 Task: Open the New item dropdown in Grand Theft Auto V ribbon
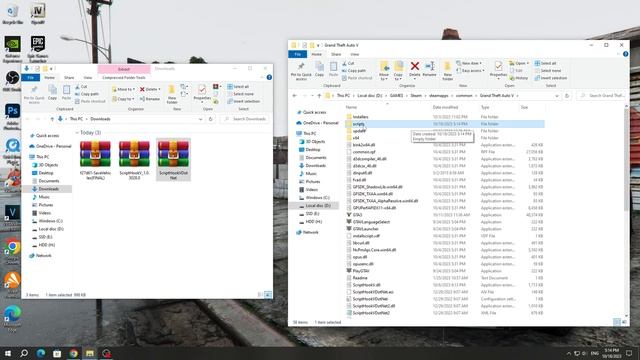(469, 63)
